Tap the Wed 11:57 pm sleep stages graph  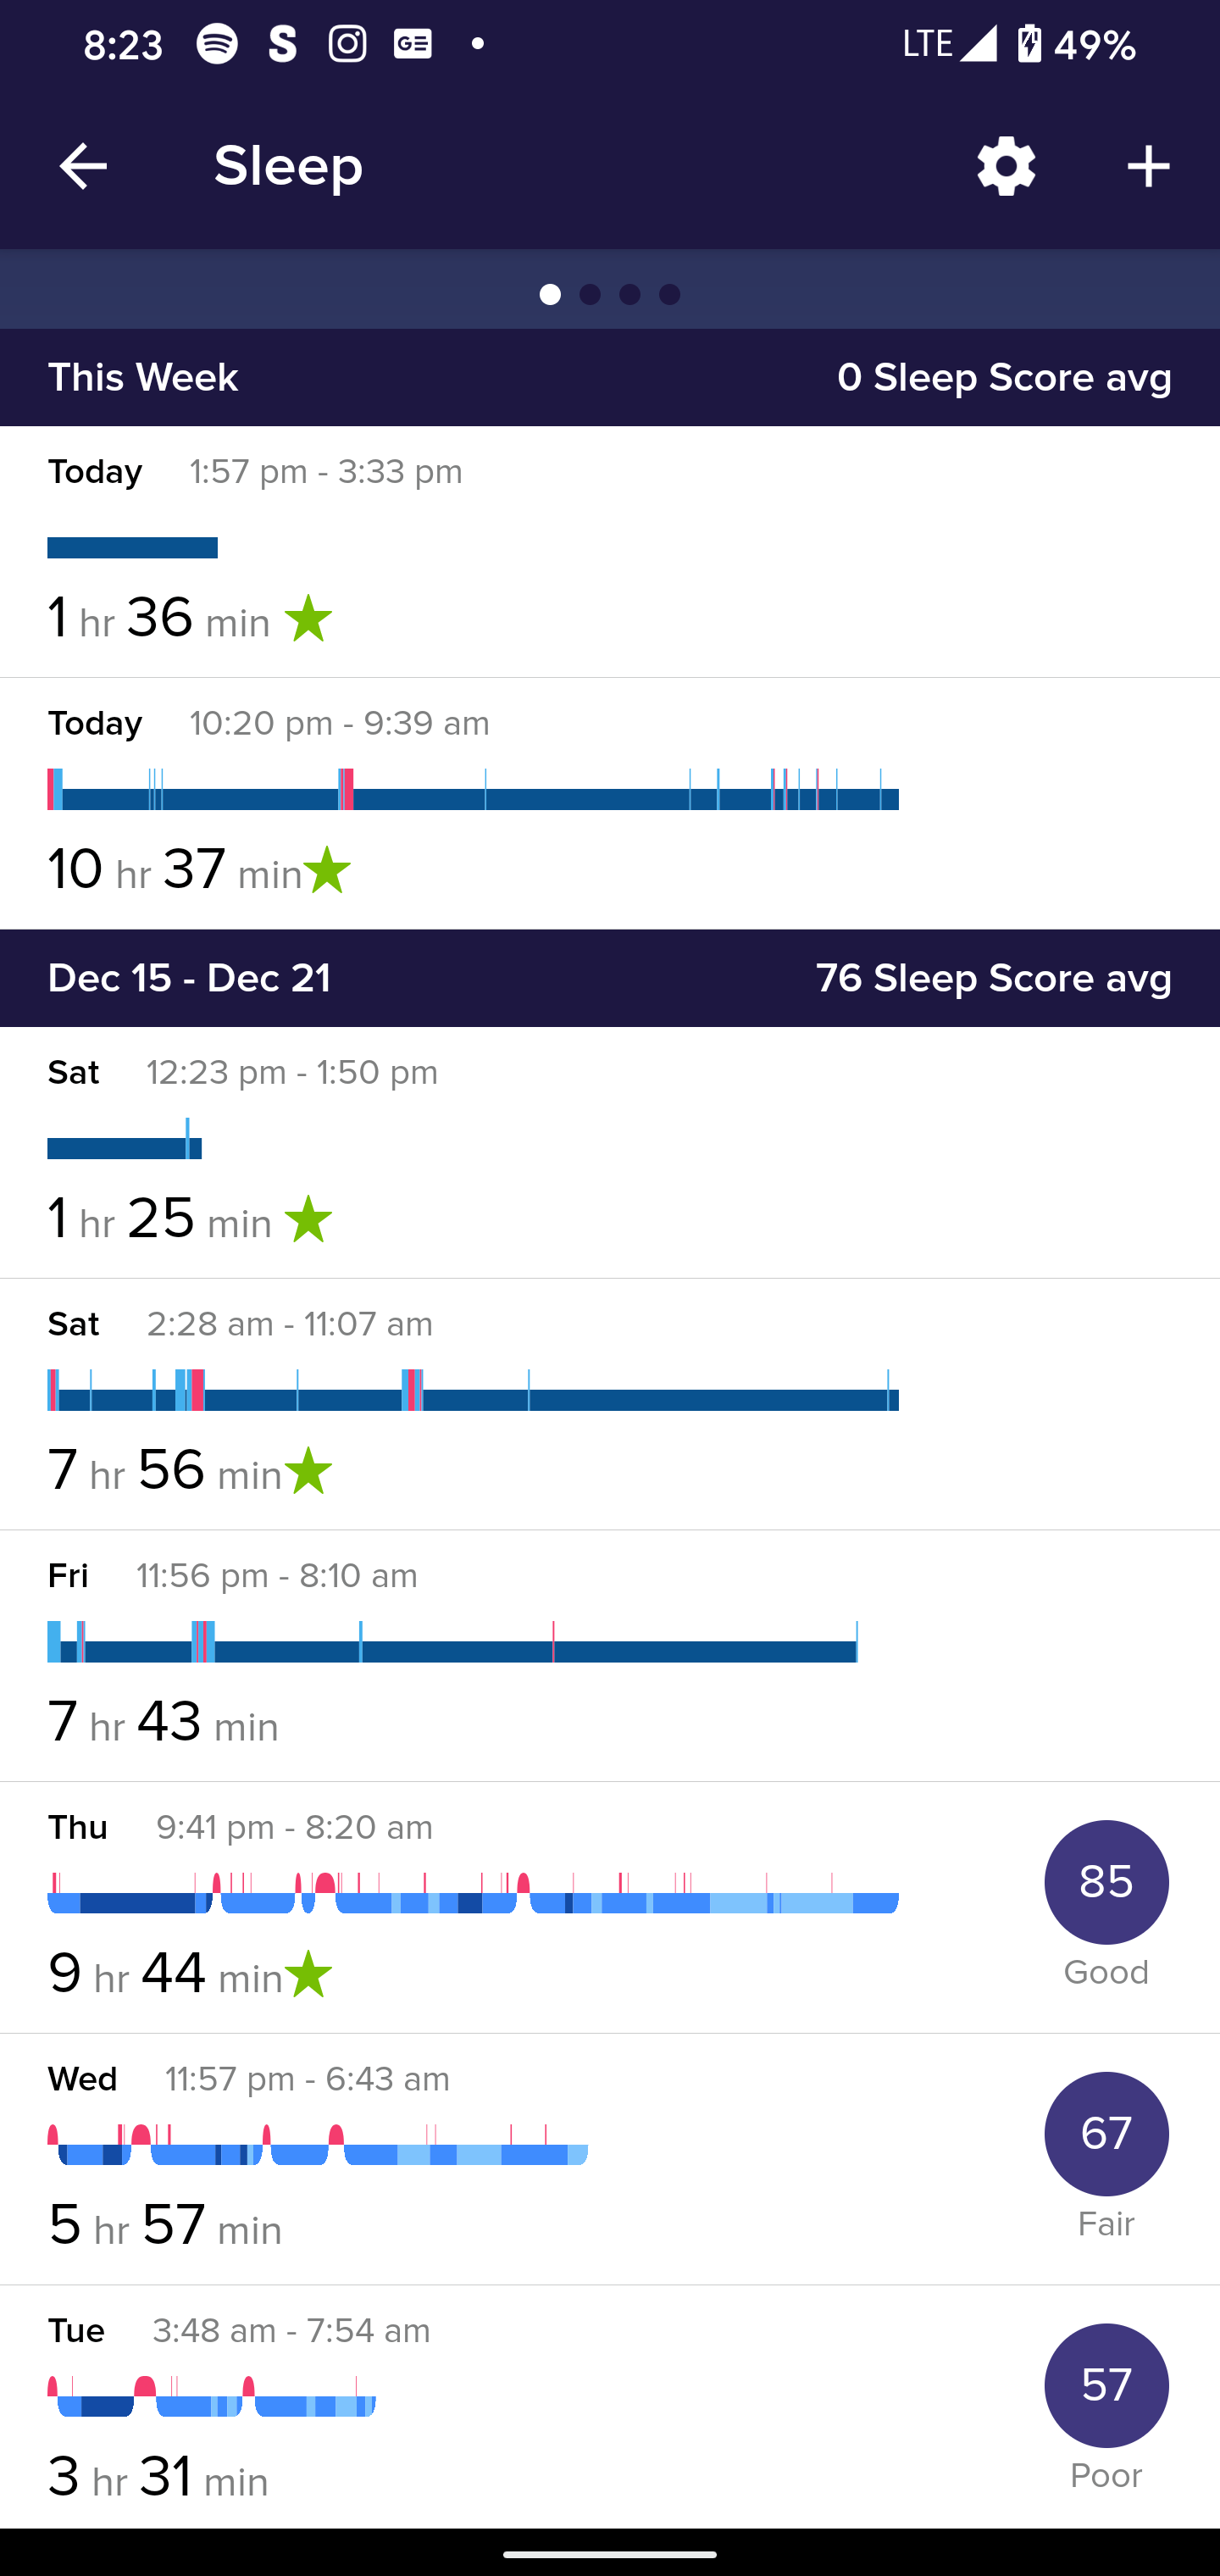pyautogui.click(x=318, y=2146)
